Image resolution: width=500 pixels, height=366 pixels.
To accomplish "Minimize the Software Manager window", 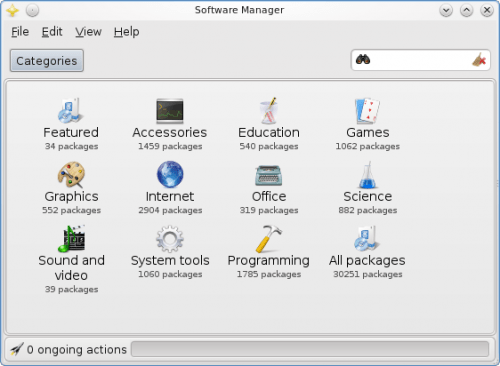I will pos(446,11).
